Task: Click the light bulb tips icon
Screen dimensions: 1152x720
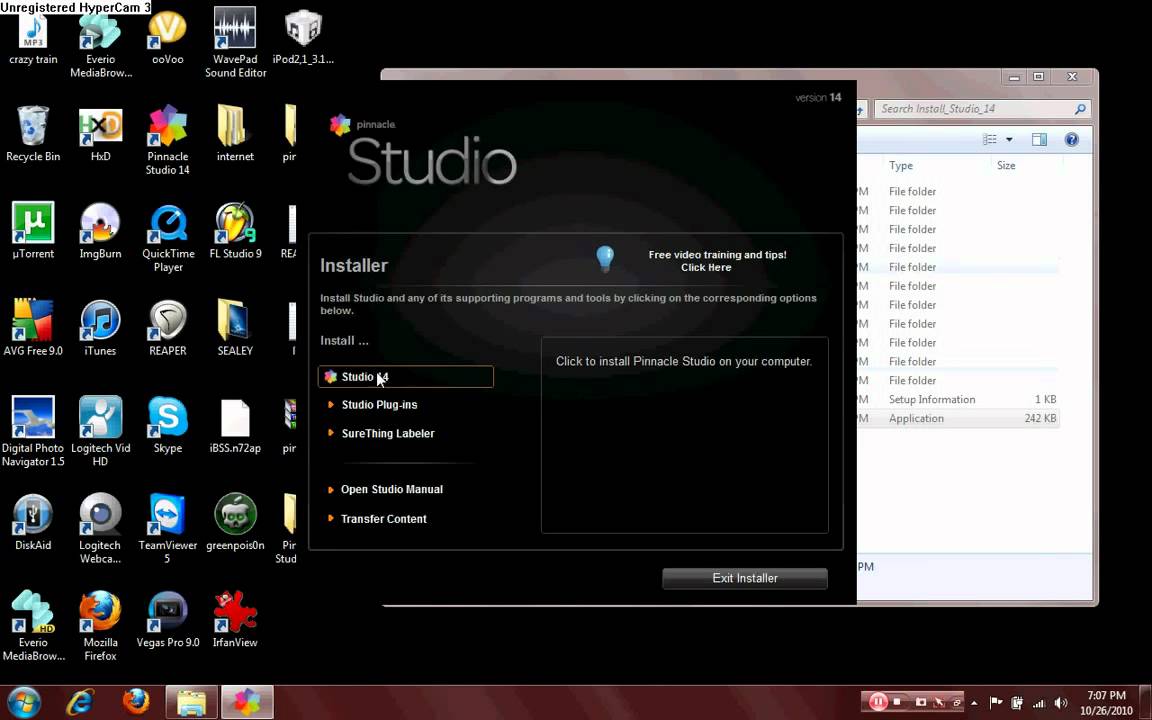Action: tap(605, 259)
